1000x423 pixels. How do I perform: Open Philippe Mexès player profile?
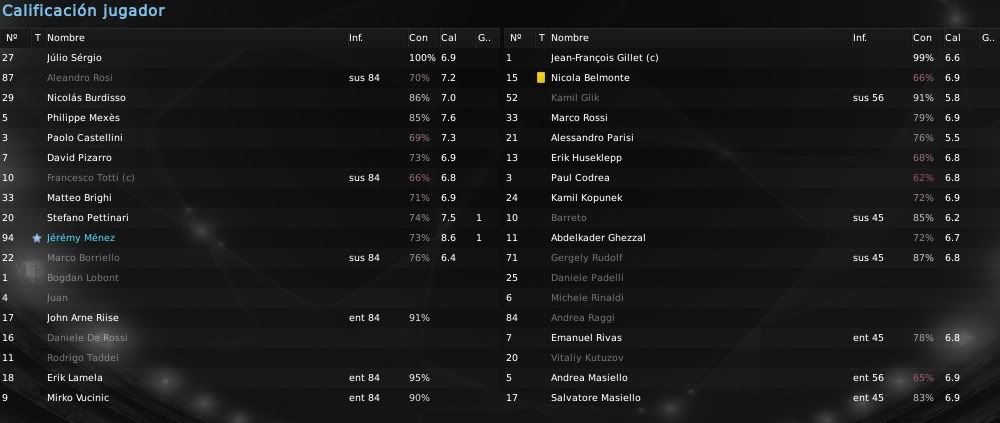point(84,118)
